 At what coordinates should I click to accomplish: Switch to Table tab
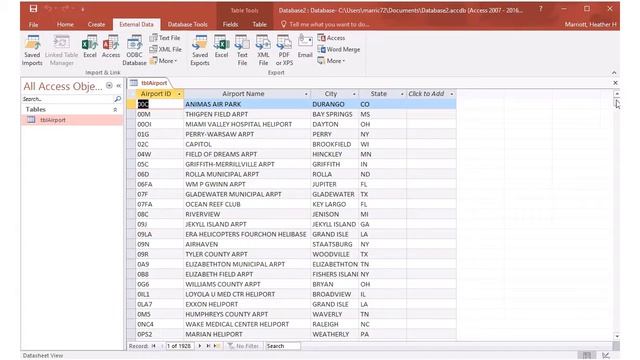(x=259, y=24)
